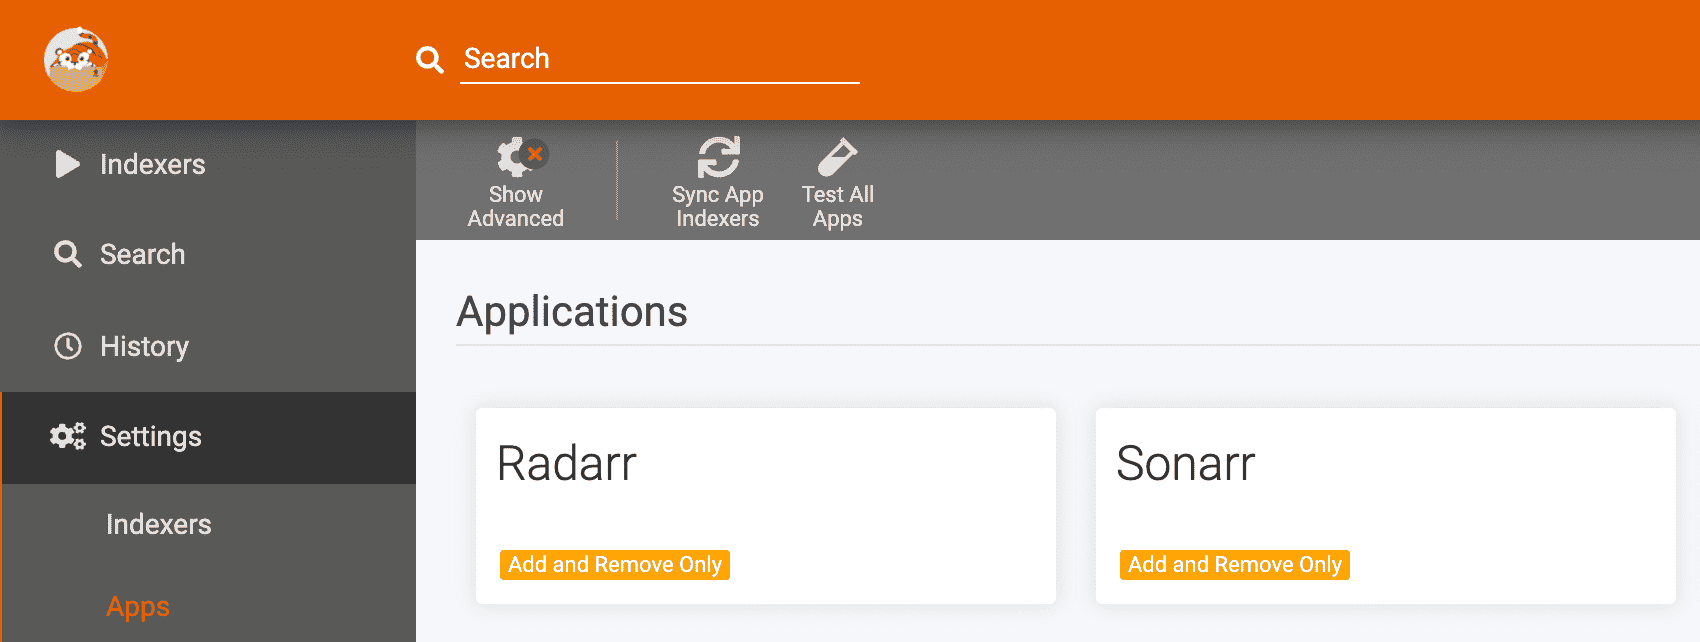Open the Radarr application card
1700x642 pixels.
coord(766,506)
